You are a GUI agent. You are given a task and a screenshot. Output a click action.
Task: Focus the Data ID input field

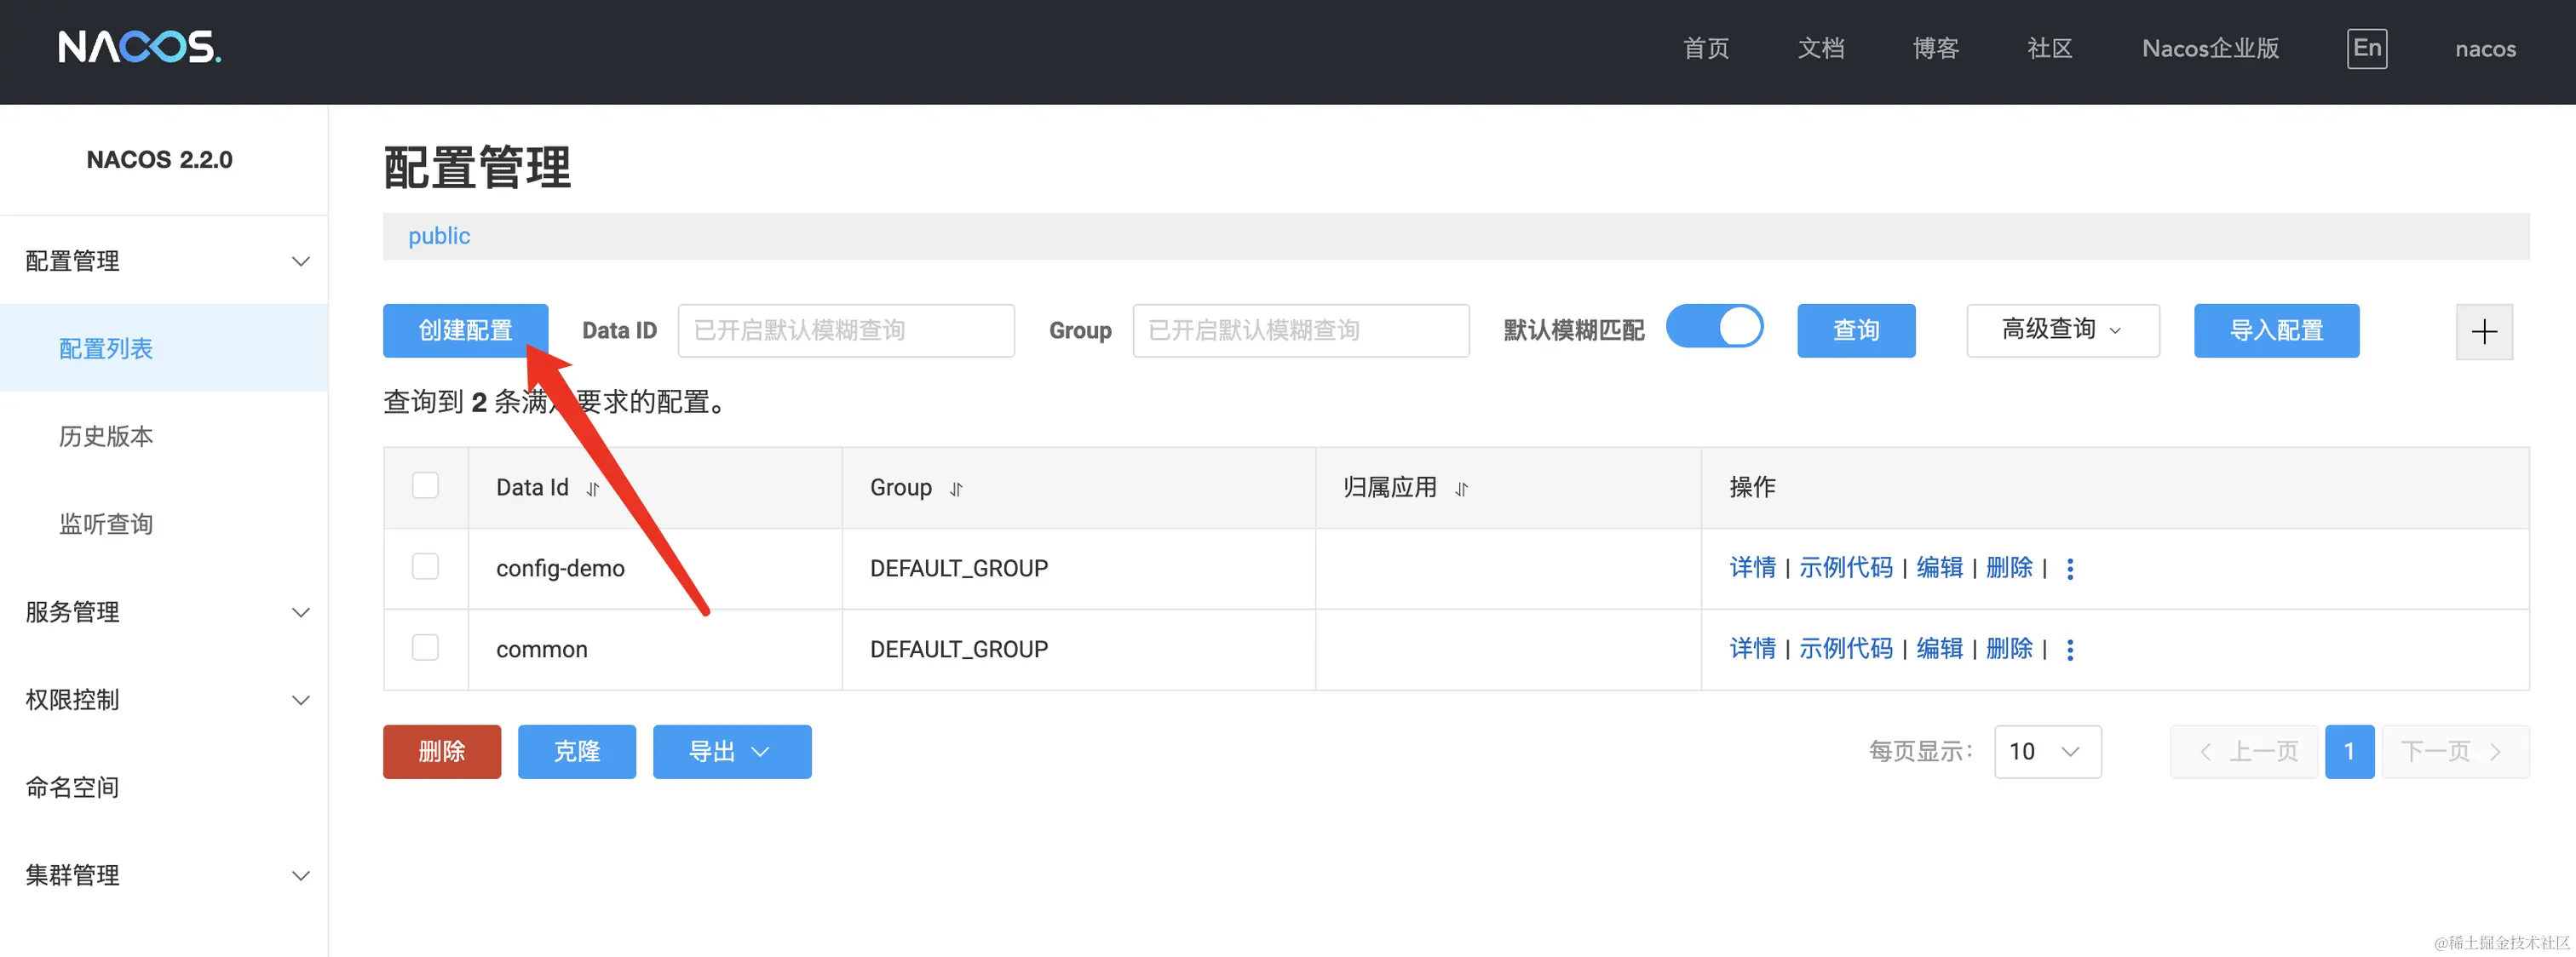(x=846, y=330)
